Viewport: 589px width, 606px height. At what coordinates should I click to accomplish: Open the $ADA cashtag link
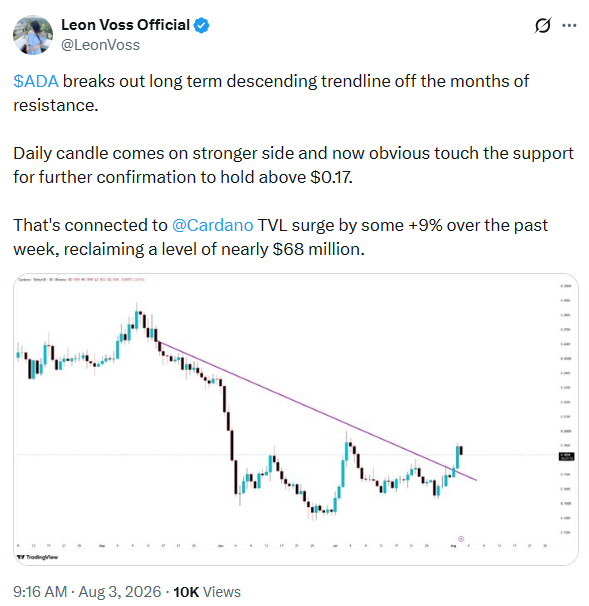click(36, 82)
